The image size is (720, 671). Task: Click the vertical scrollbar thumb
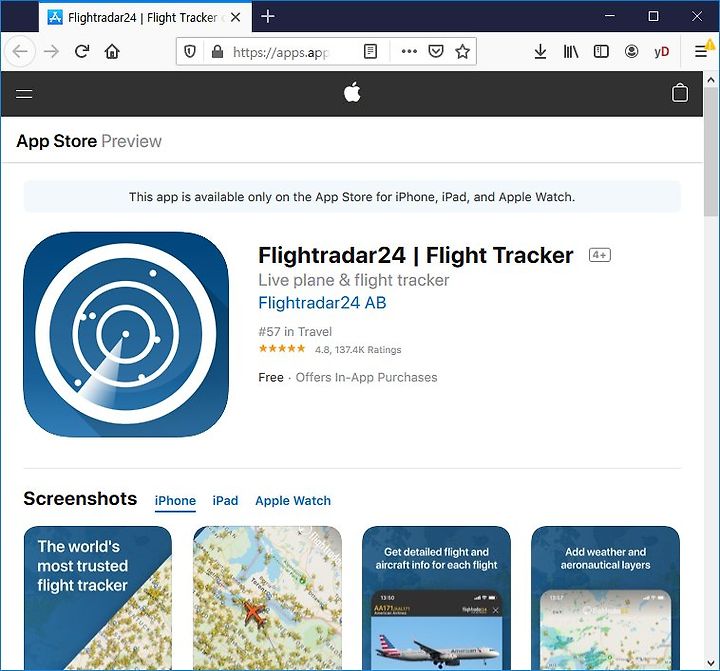[x=711, y=152]
